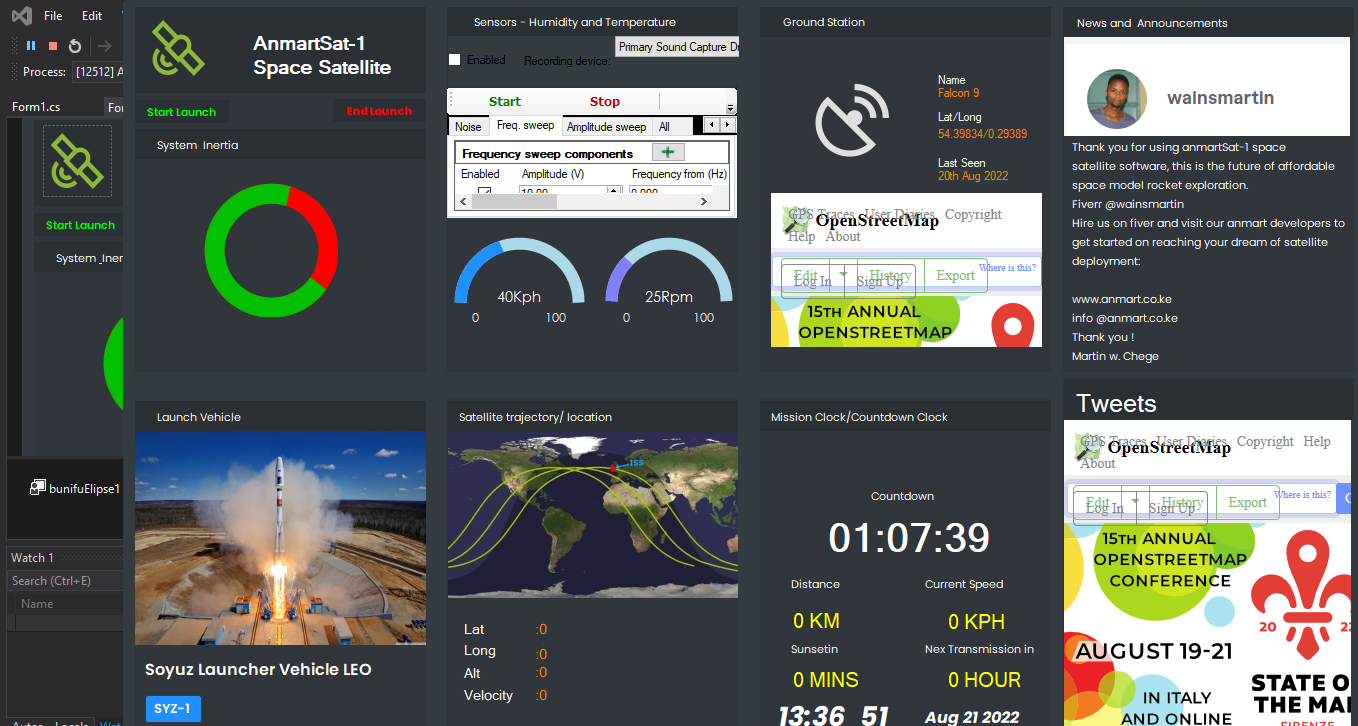Stop debugging with the red square icon
Screen dimensions: 1358x726
click(53, 46)
